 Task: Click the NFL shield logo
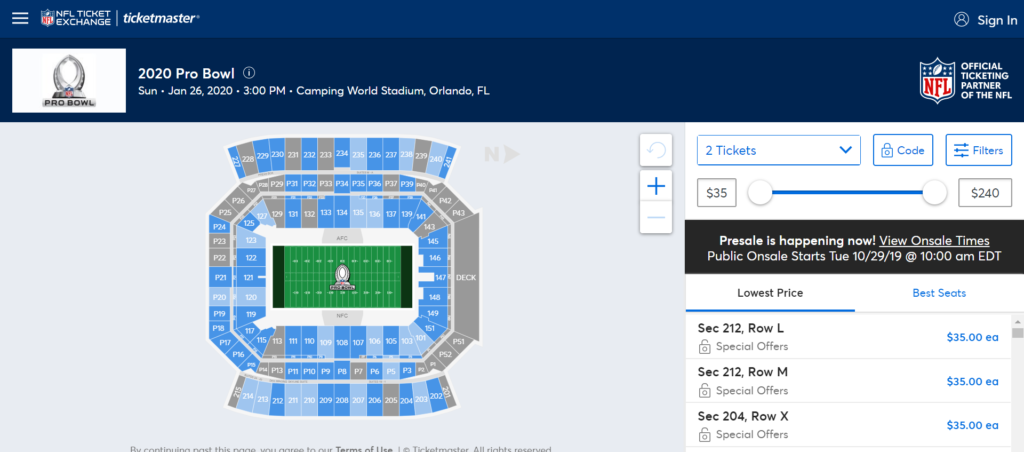[x=937, y=81]
